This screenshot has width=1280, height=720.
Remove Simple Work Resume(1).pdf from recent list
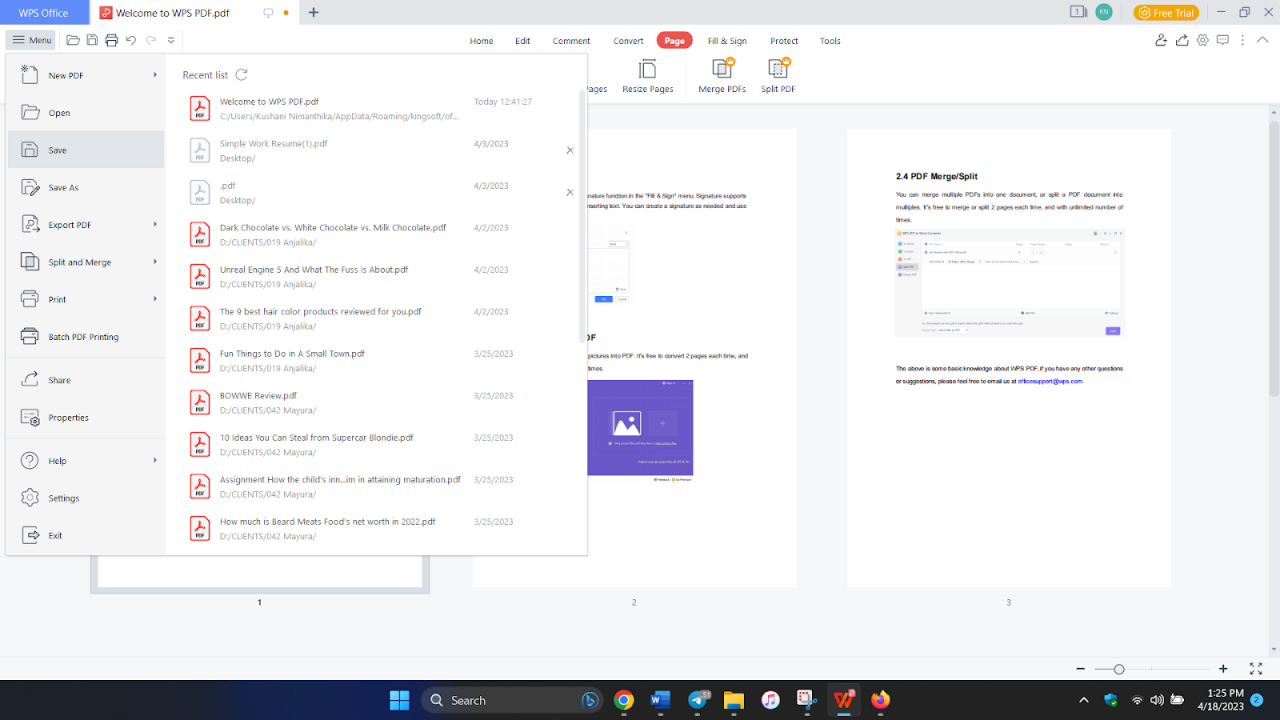tap(569, 150)
